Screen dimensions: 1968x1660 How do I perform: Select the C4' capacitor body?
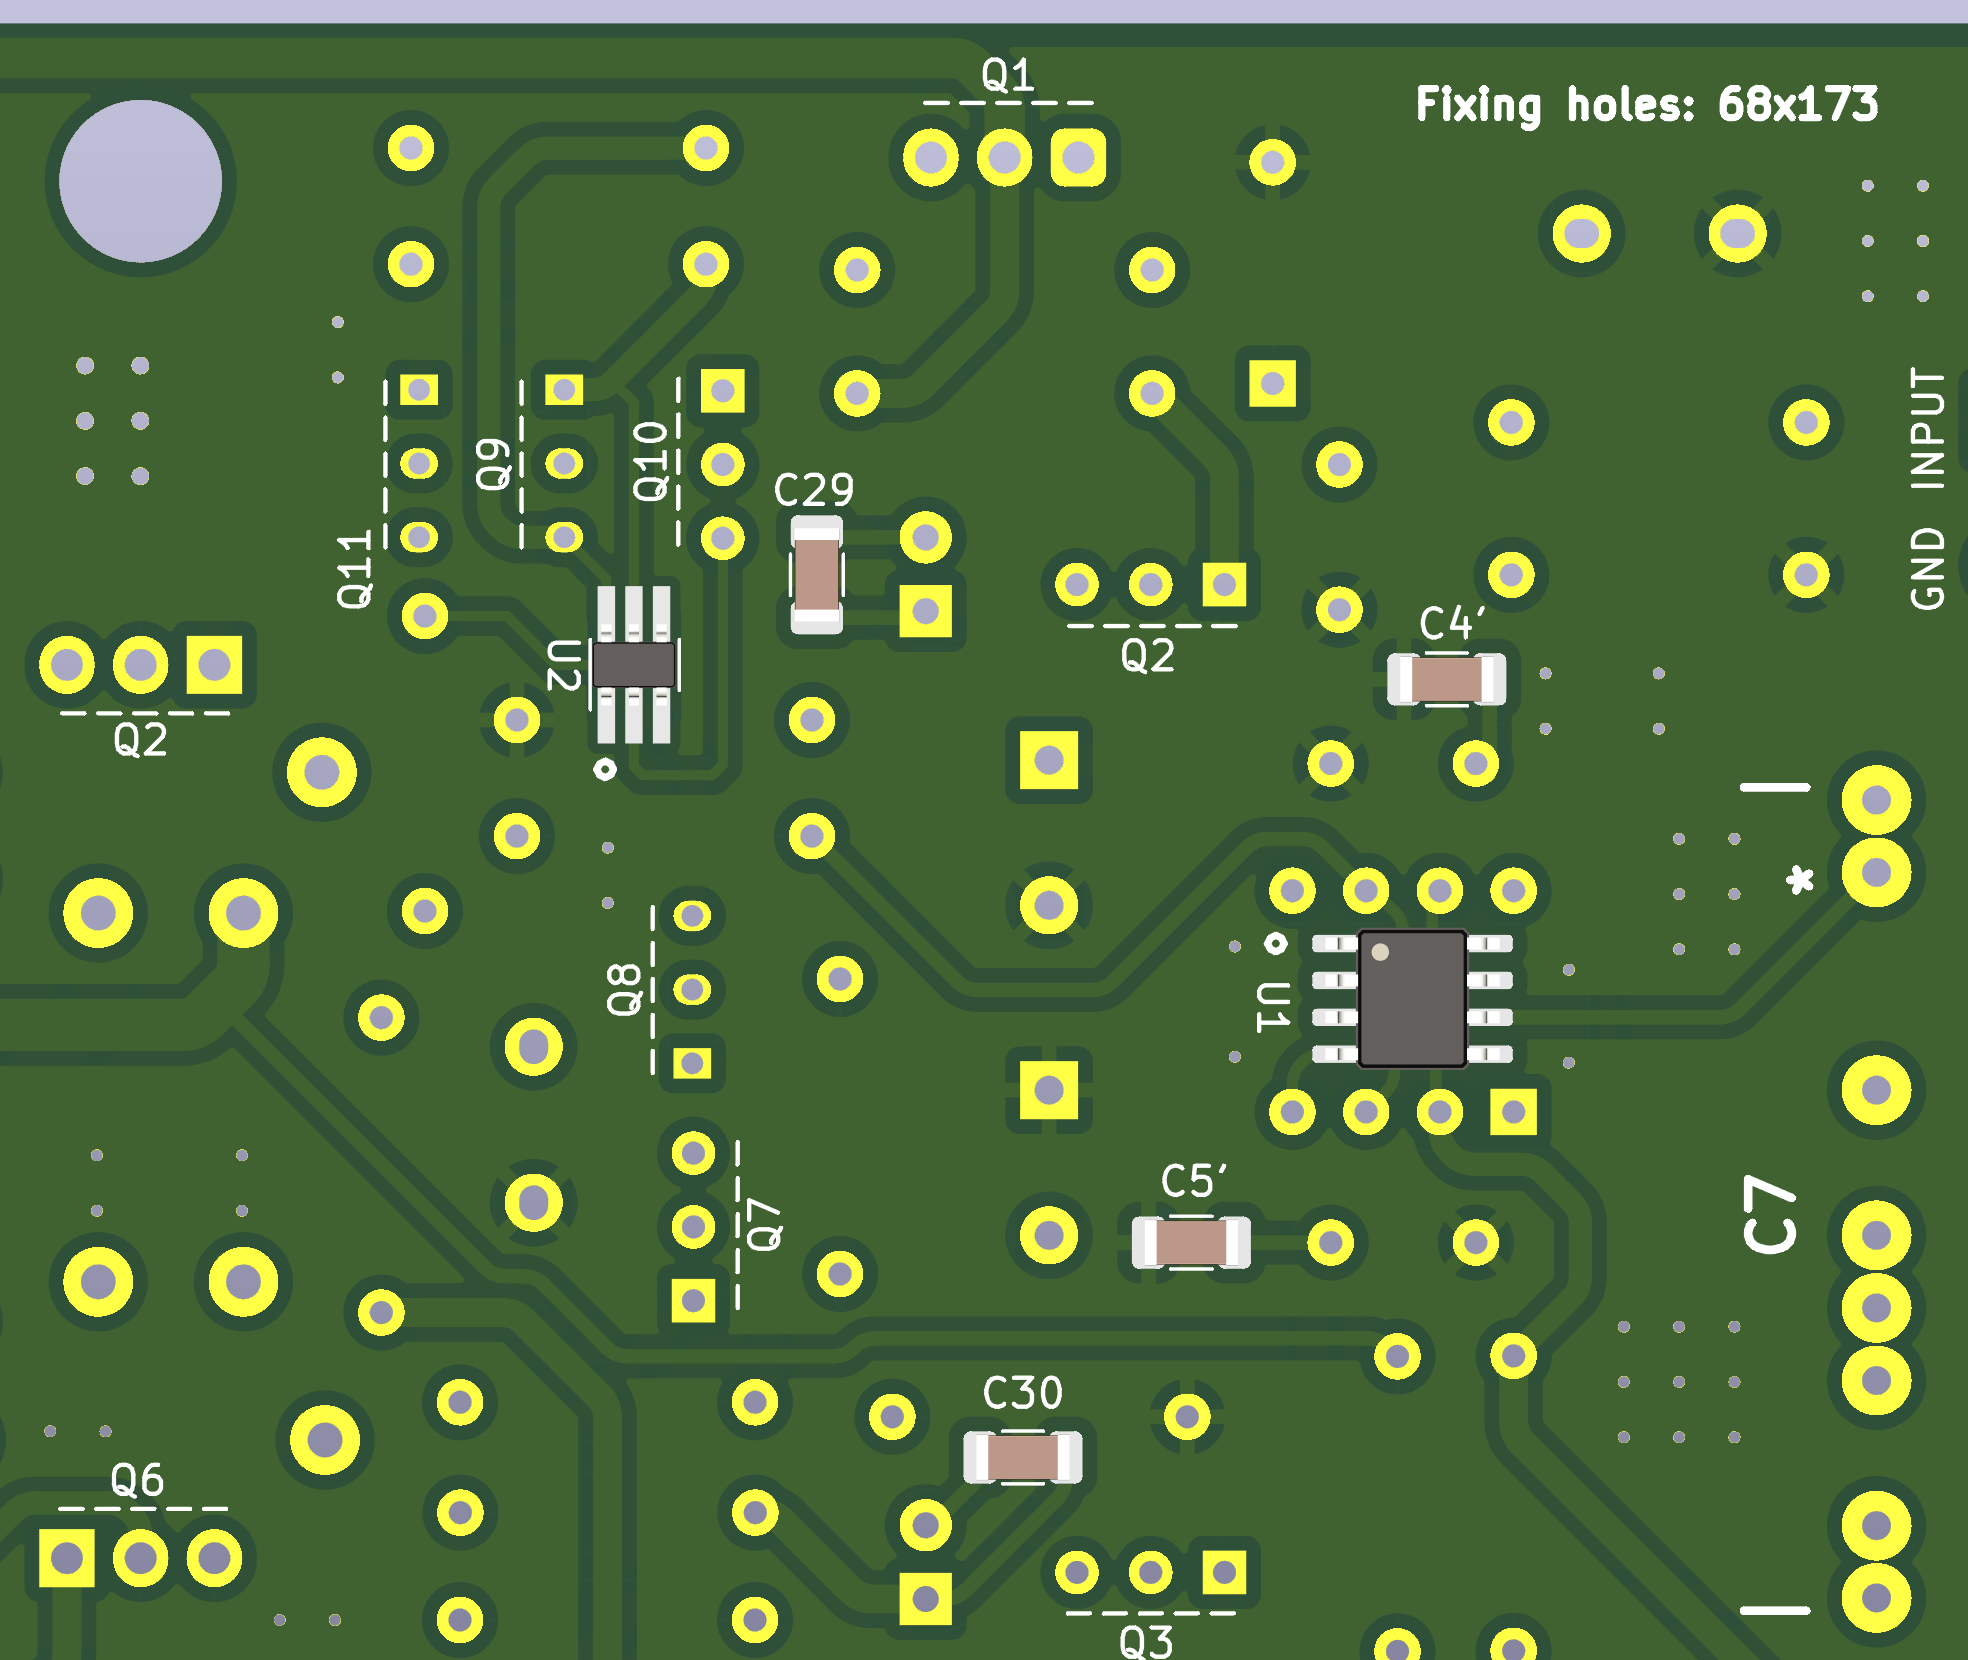(1446, 680)
